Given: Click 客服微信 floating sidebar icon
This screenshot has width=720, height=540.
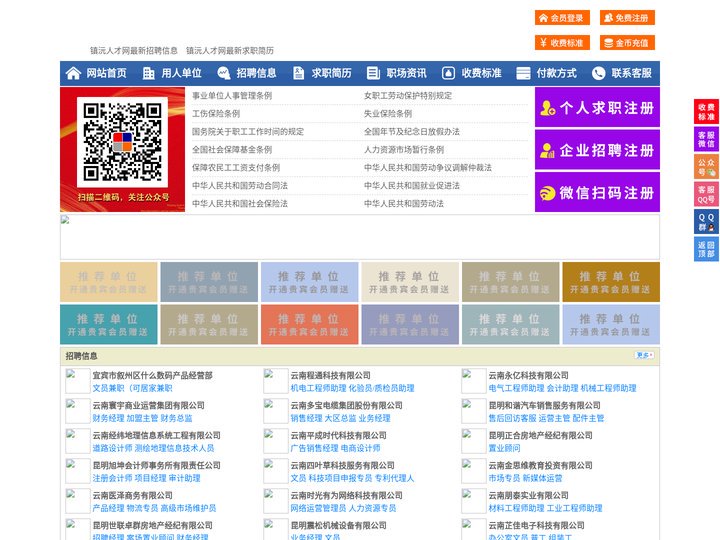Looking at the screenshot, I should click(x=706, y=139).
